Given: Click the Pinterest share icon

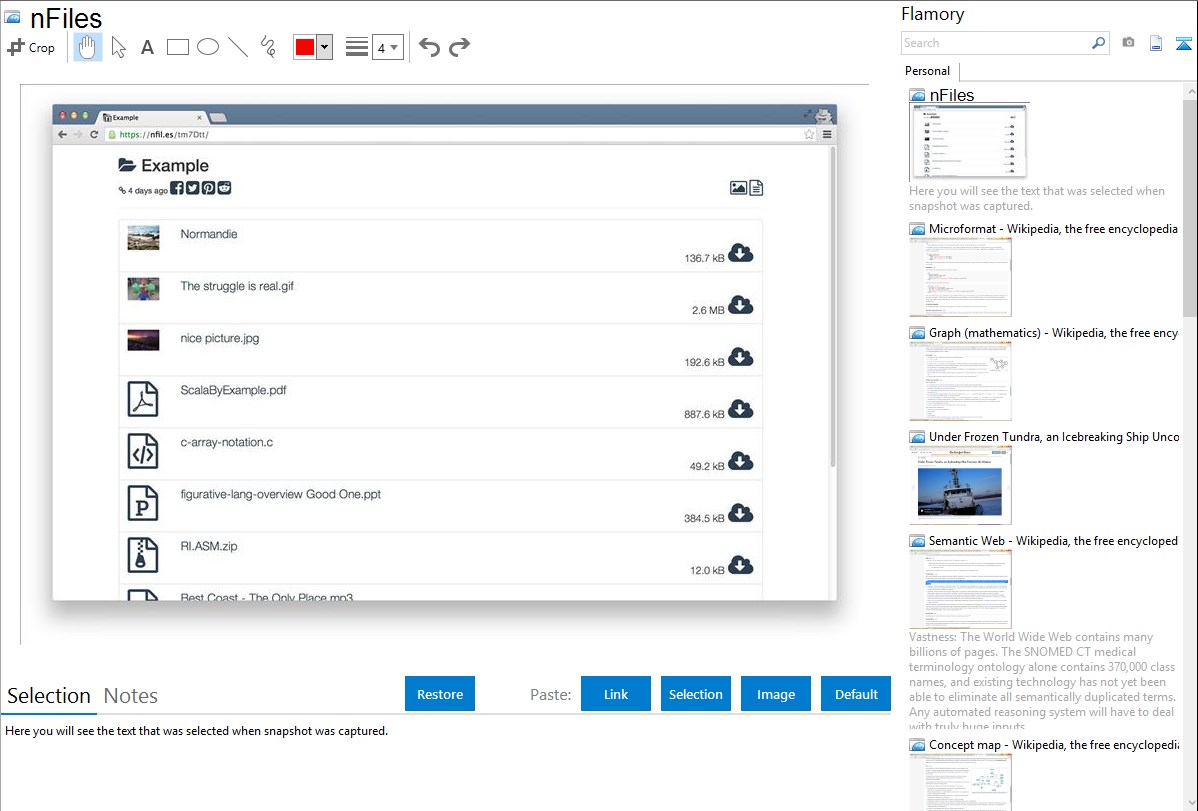Looking at the screenshot, I should (208, 188).
